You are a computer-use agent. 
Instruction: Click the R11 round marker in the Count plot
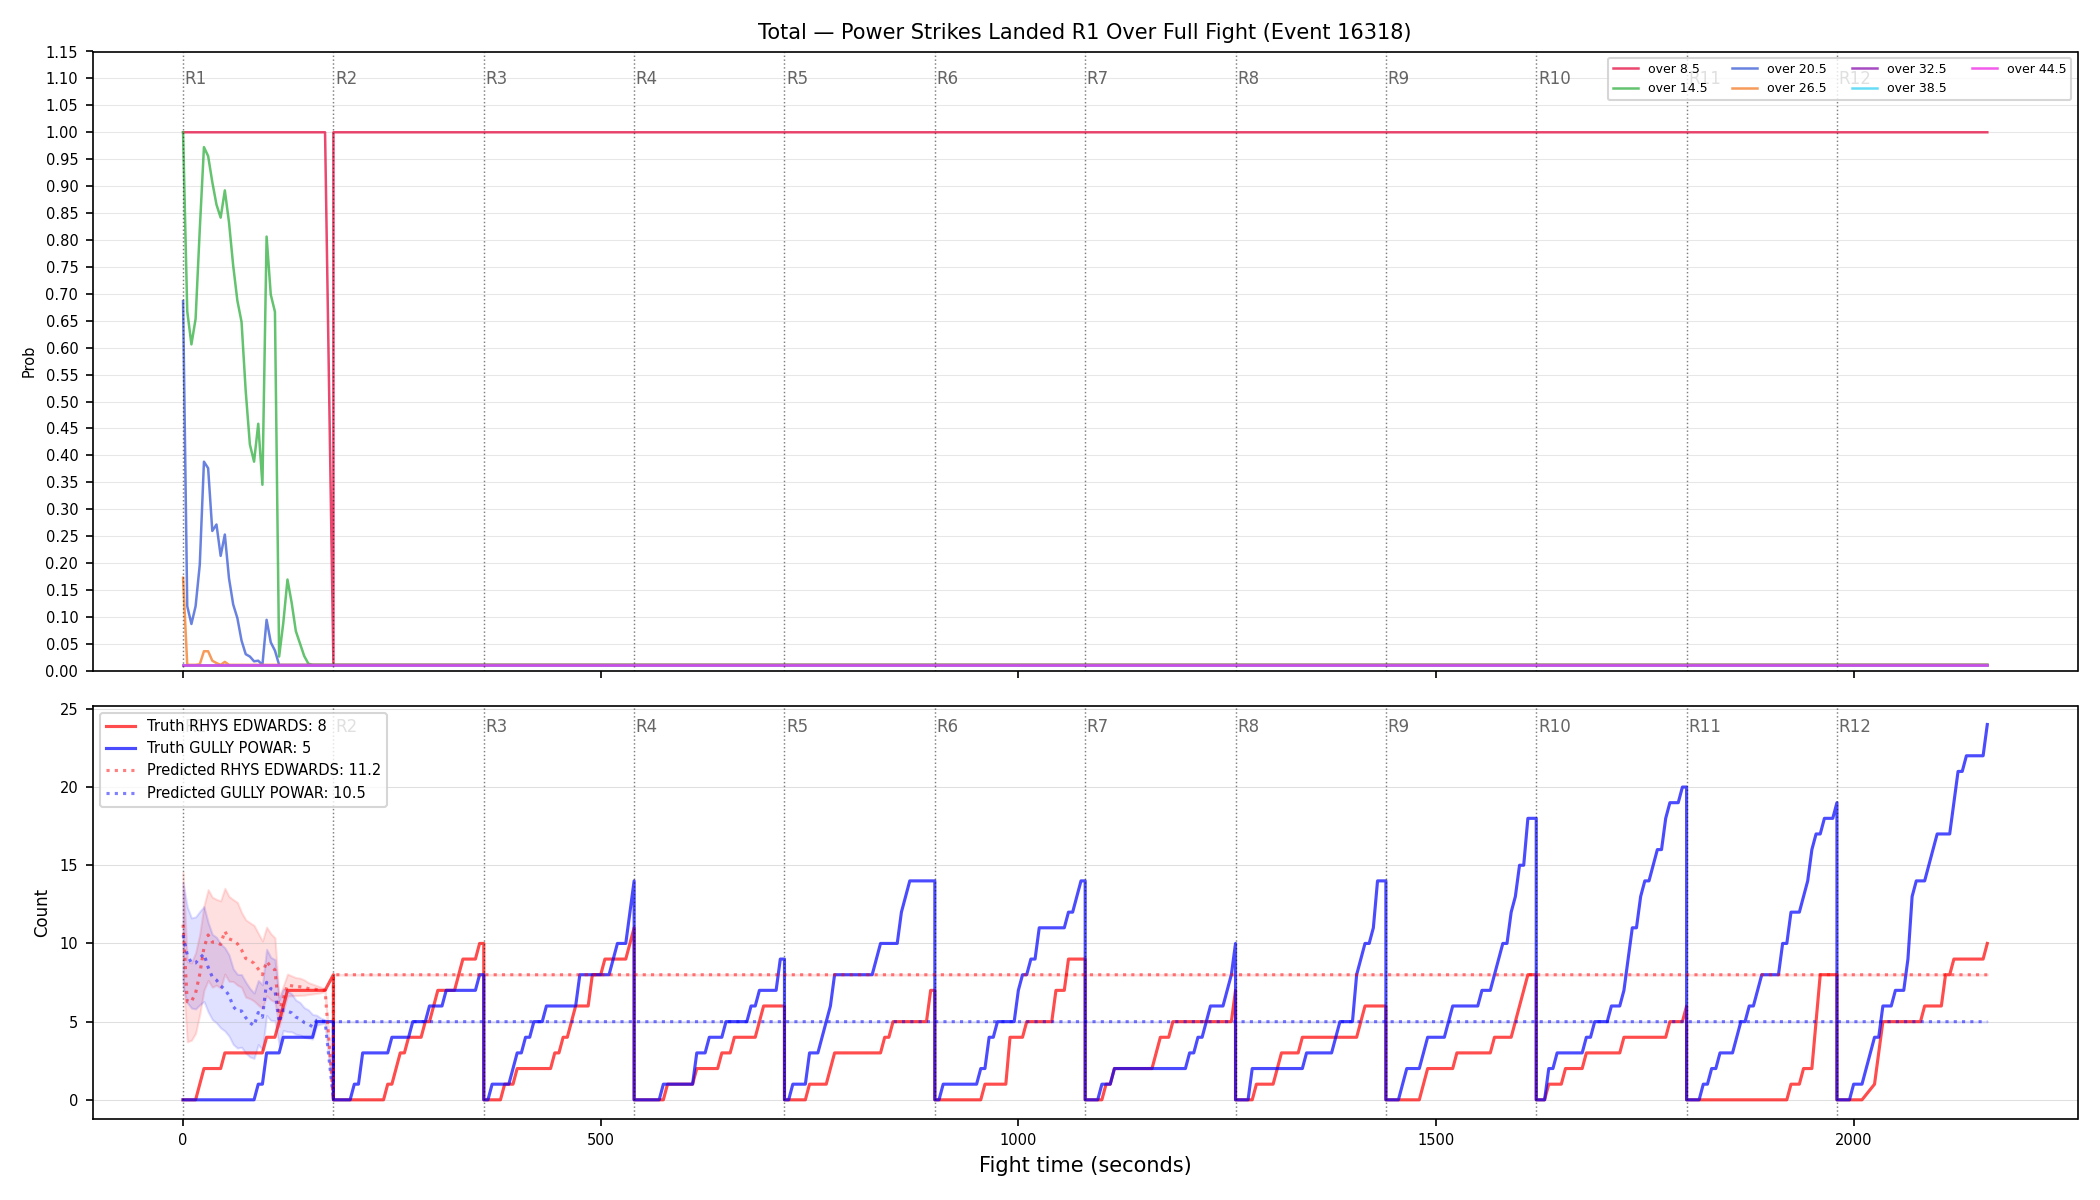point(1705,726)
